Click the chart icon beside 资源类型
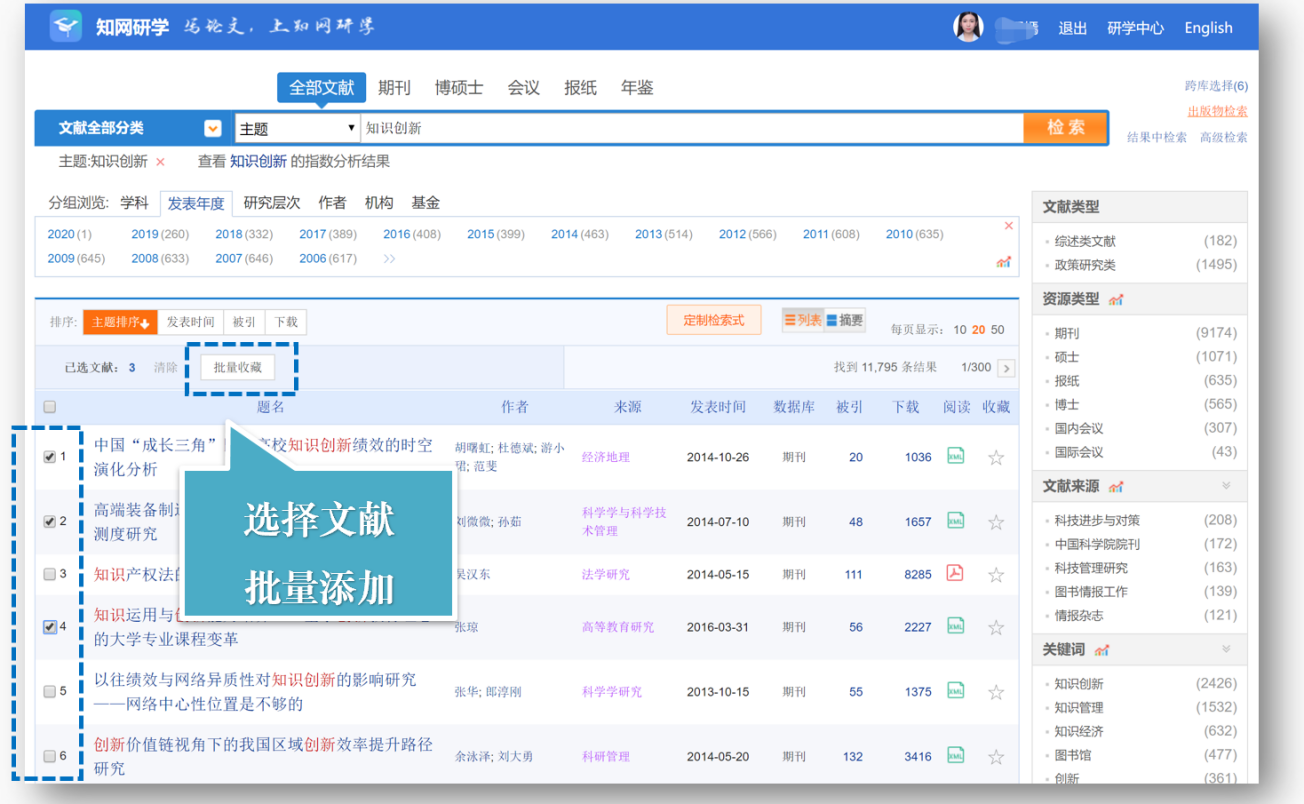This screenshot has width=1304, height=804. pos(1116,299)
